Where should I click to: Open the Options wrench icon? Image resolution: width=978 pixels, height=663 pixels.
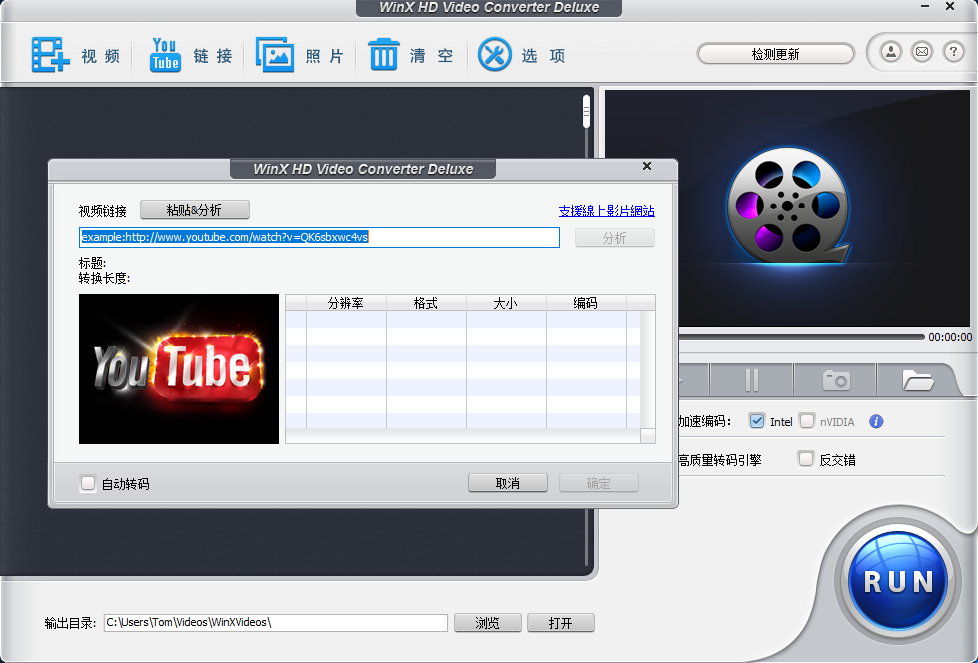pyautogui.click(x=495, y=55)
